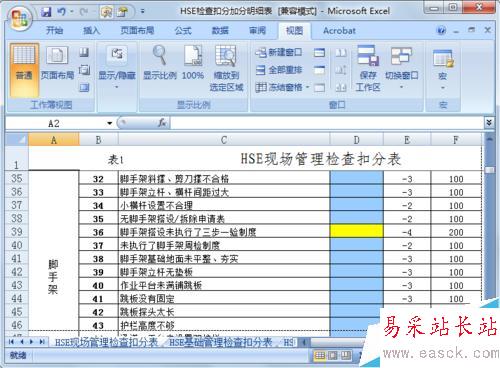The image size is (500, 368).
Task: Undo the last action
Action: [x=61, y=12]
